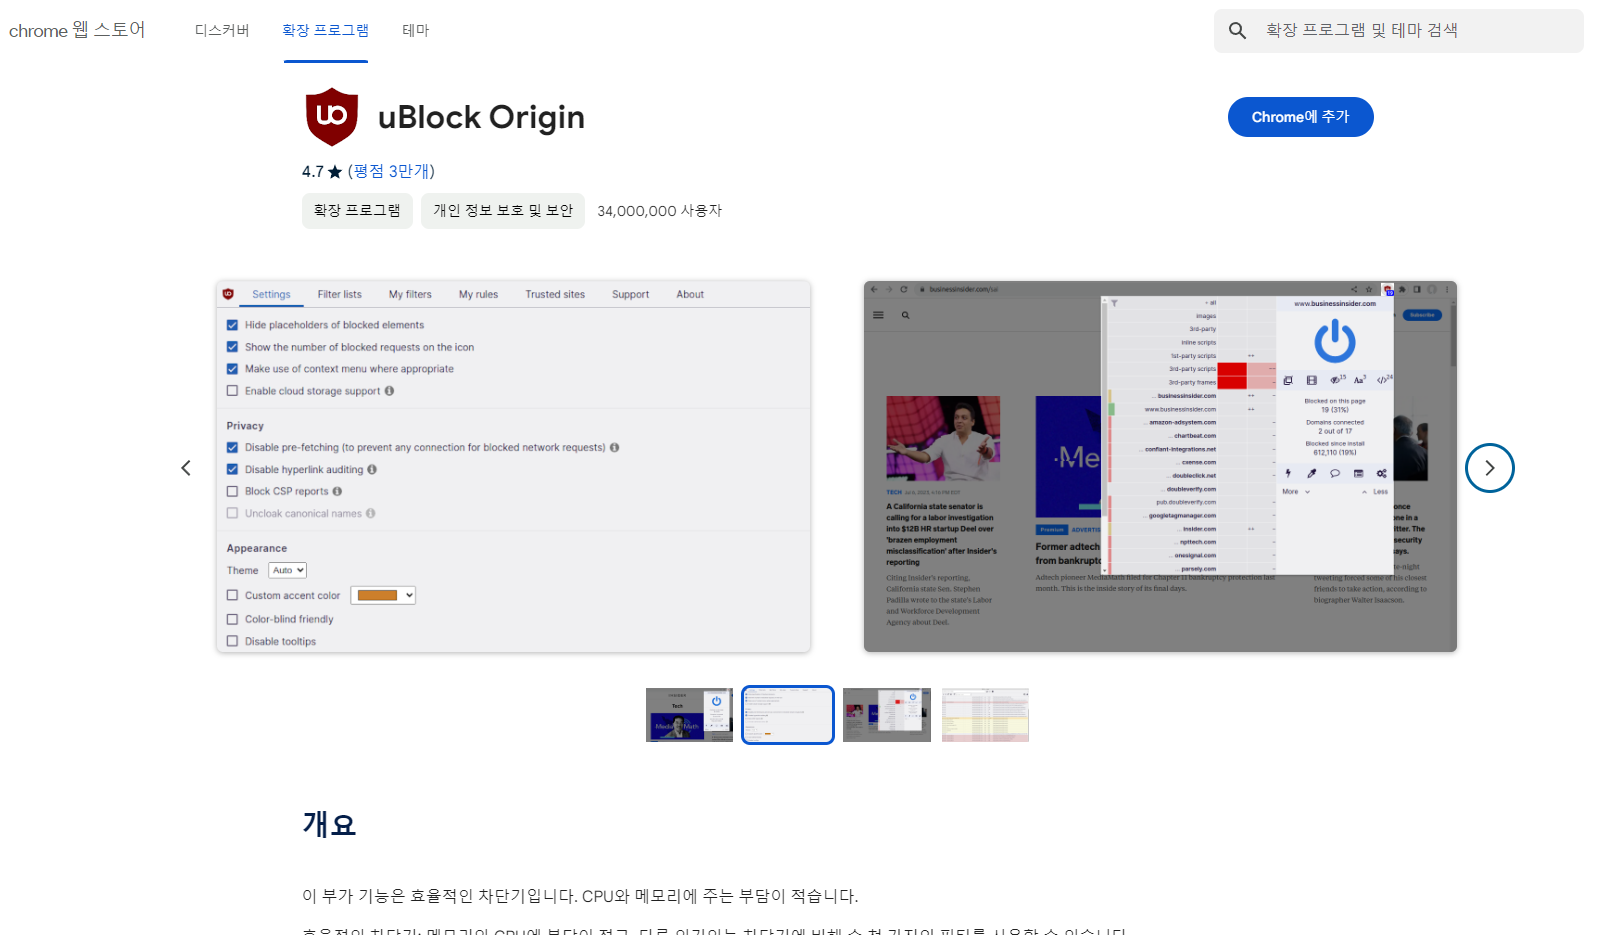Click the 개인 정보 보호 및 보안 chip

point(503,211)
